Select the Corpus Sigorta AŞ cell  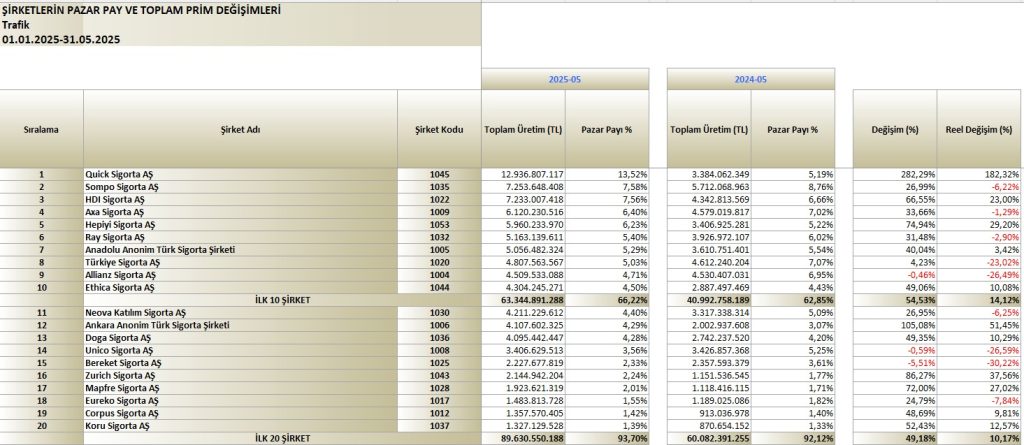pos(240,413)
